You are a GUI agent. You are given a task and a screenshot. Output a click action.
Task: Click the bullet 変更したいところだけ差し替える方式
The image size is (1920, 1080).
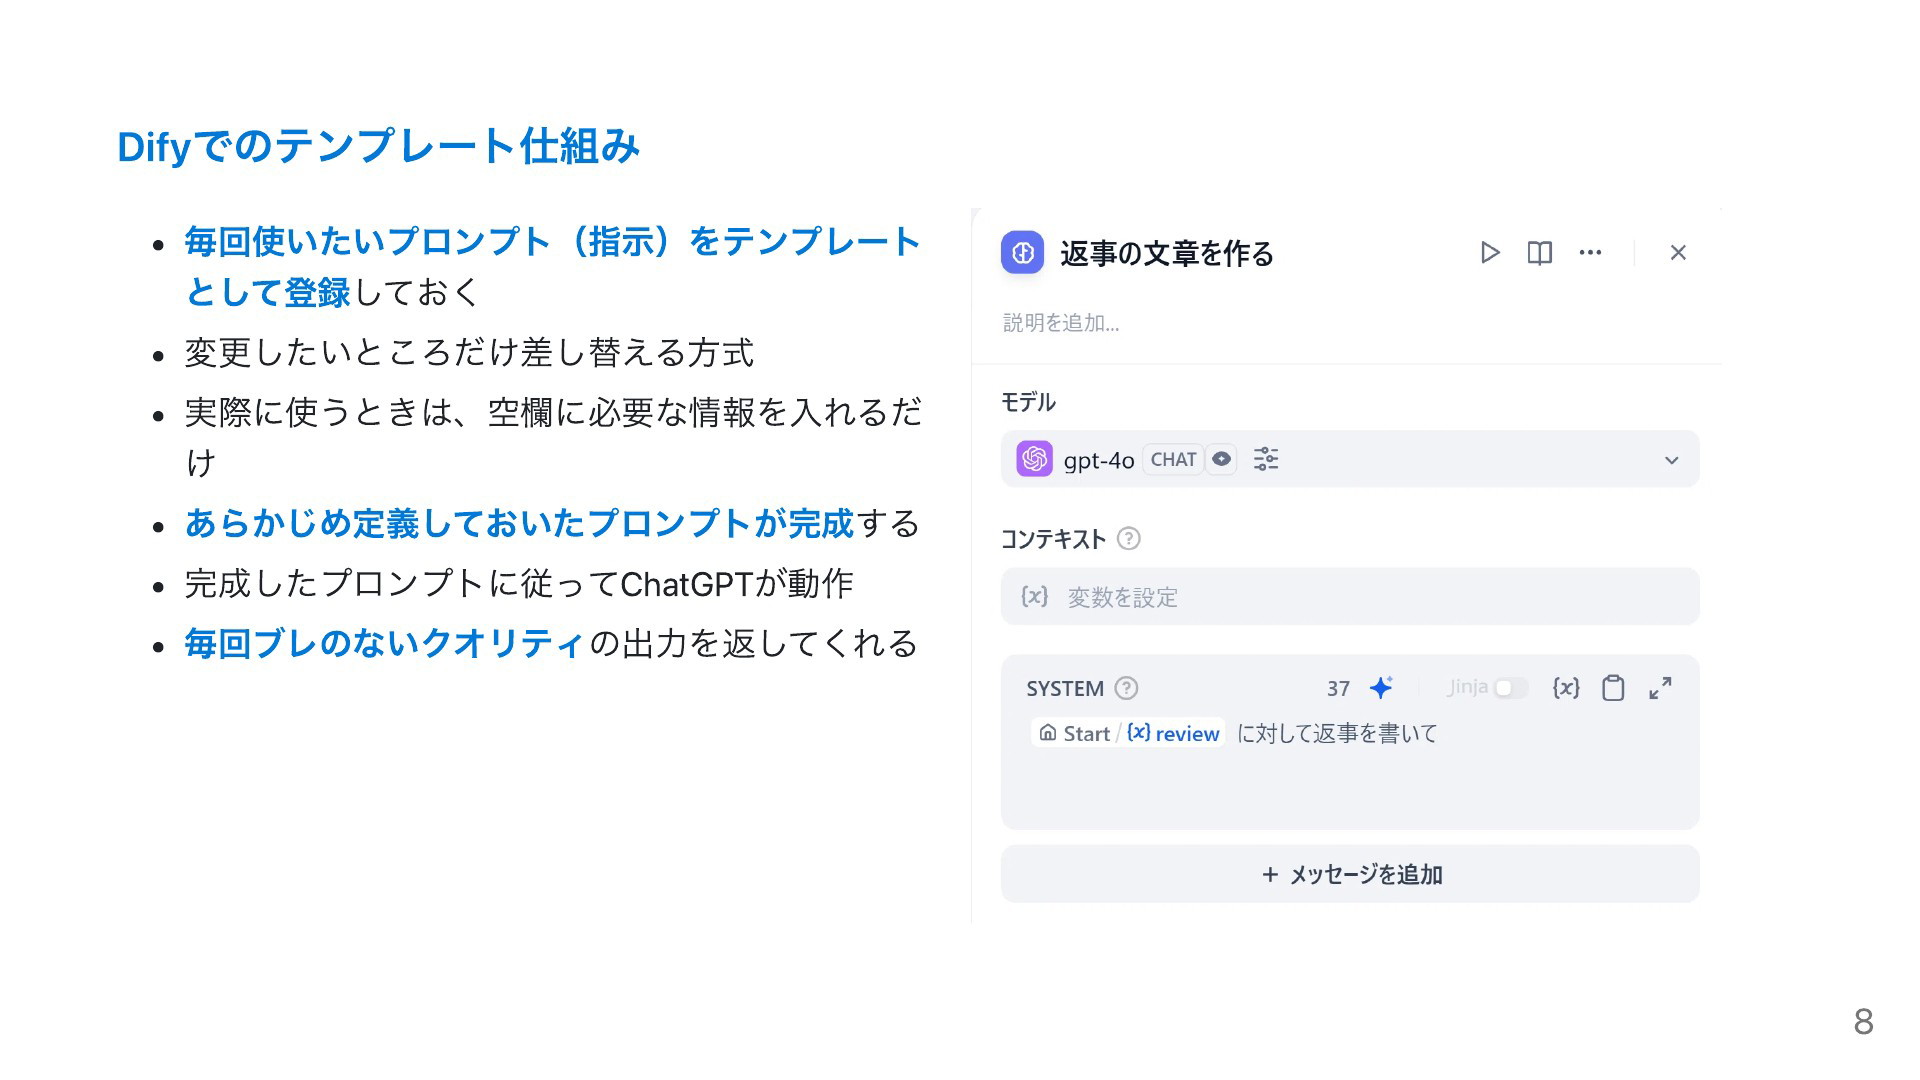[469, 352]
